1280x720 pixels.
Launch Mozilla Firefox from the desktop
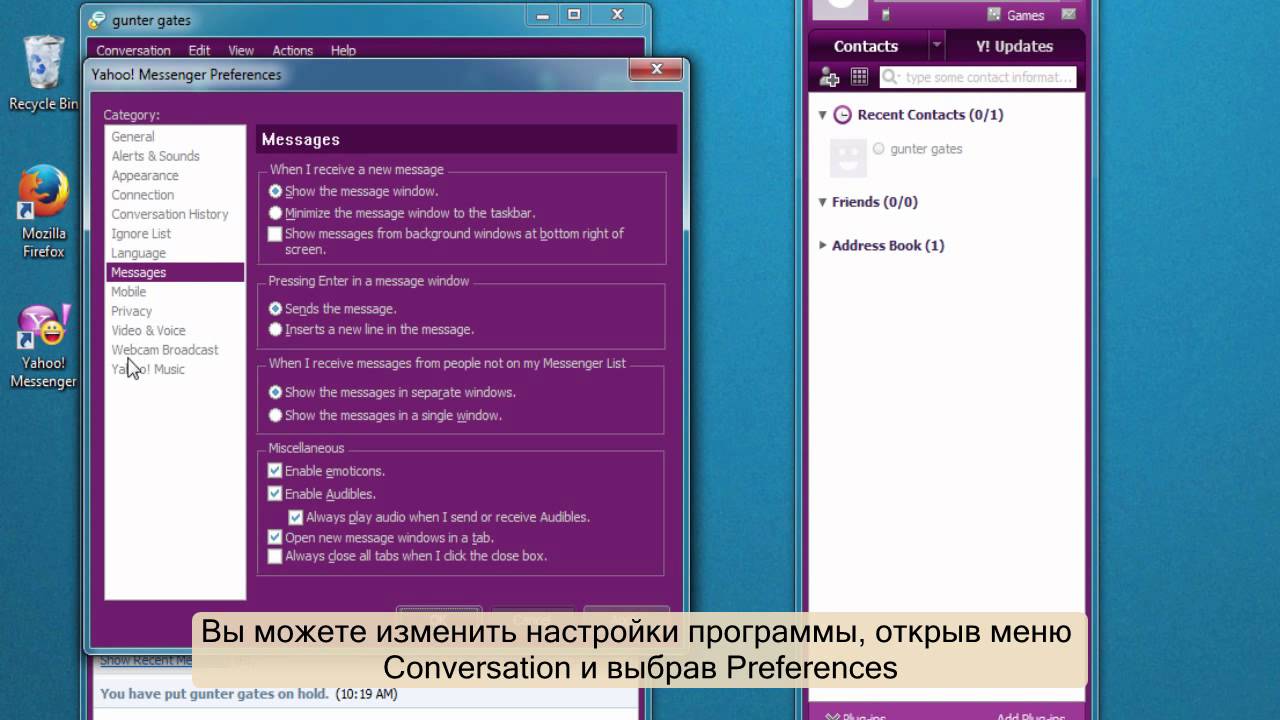(x=44, y=212)
